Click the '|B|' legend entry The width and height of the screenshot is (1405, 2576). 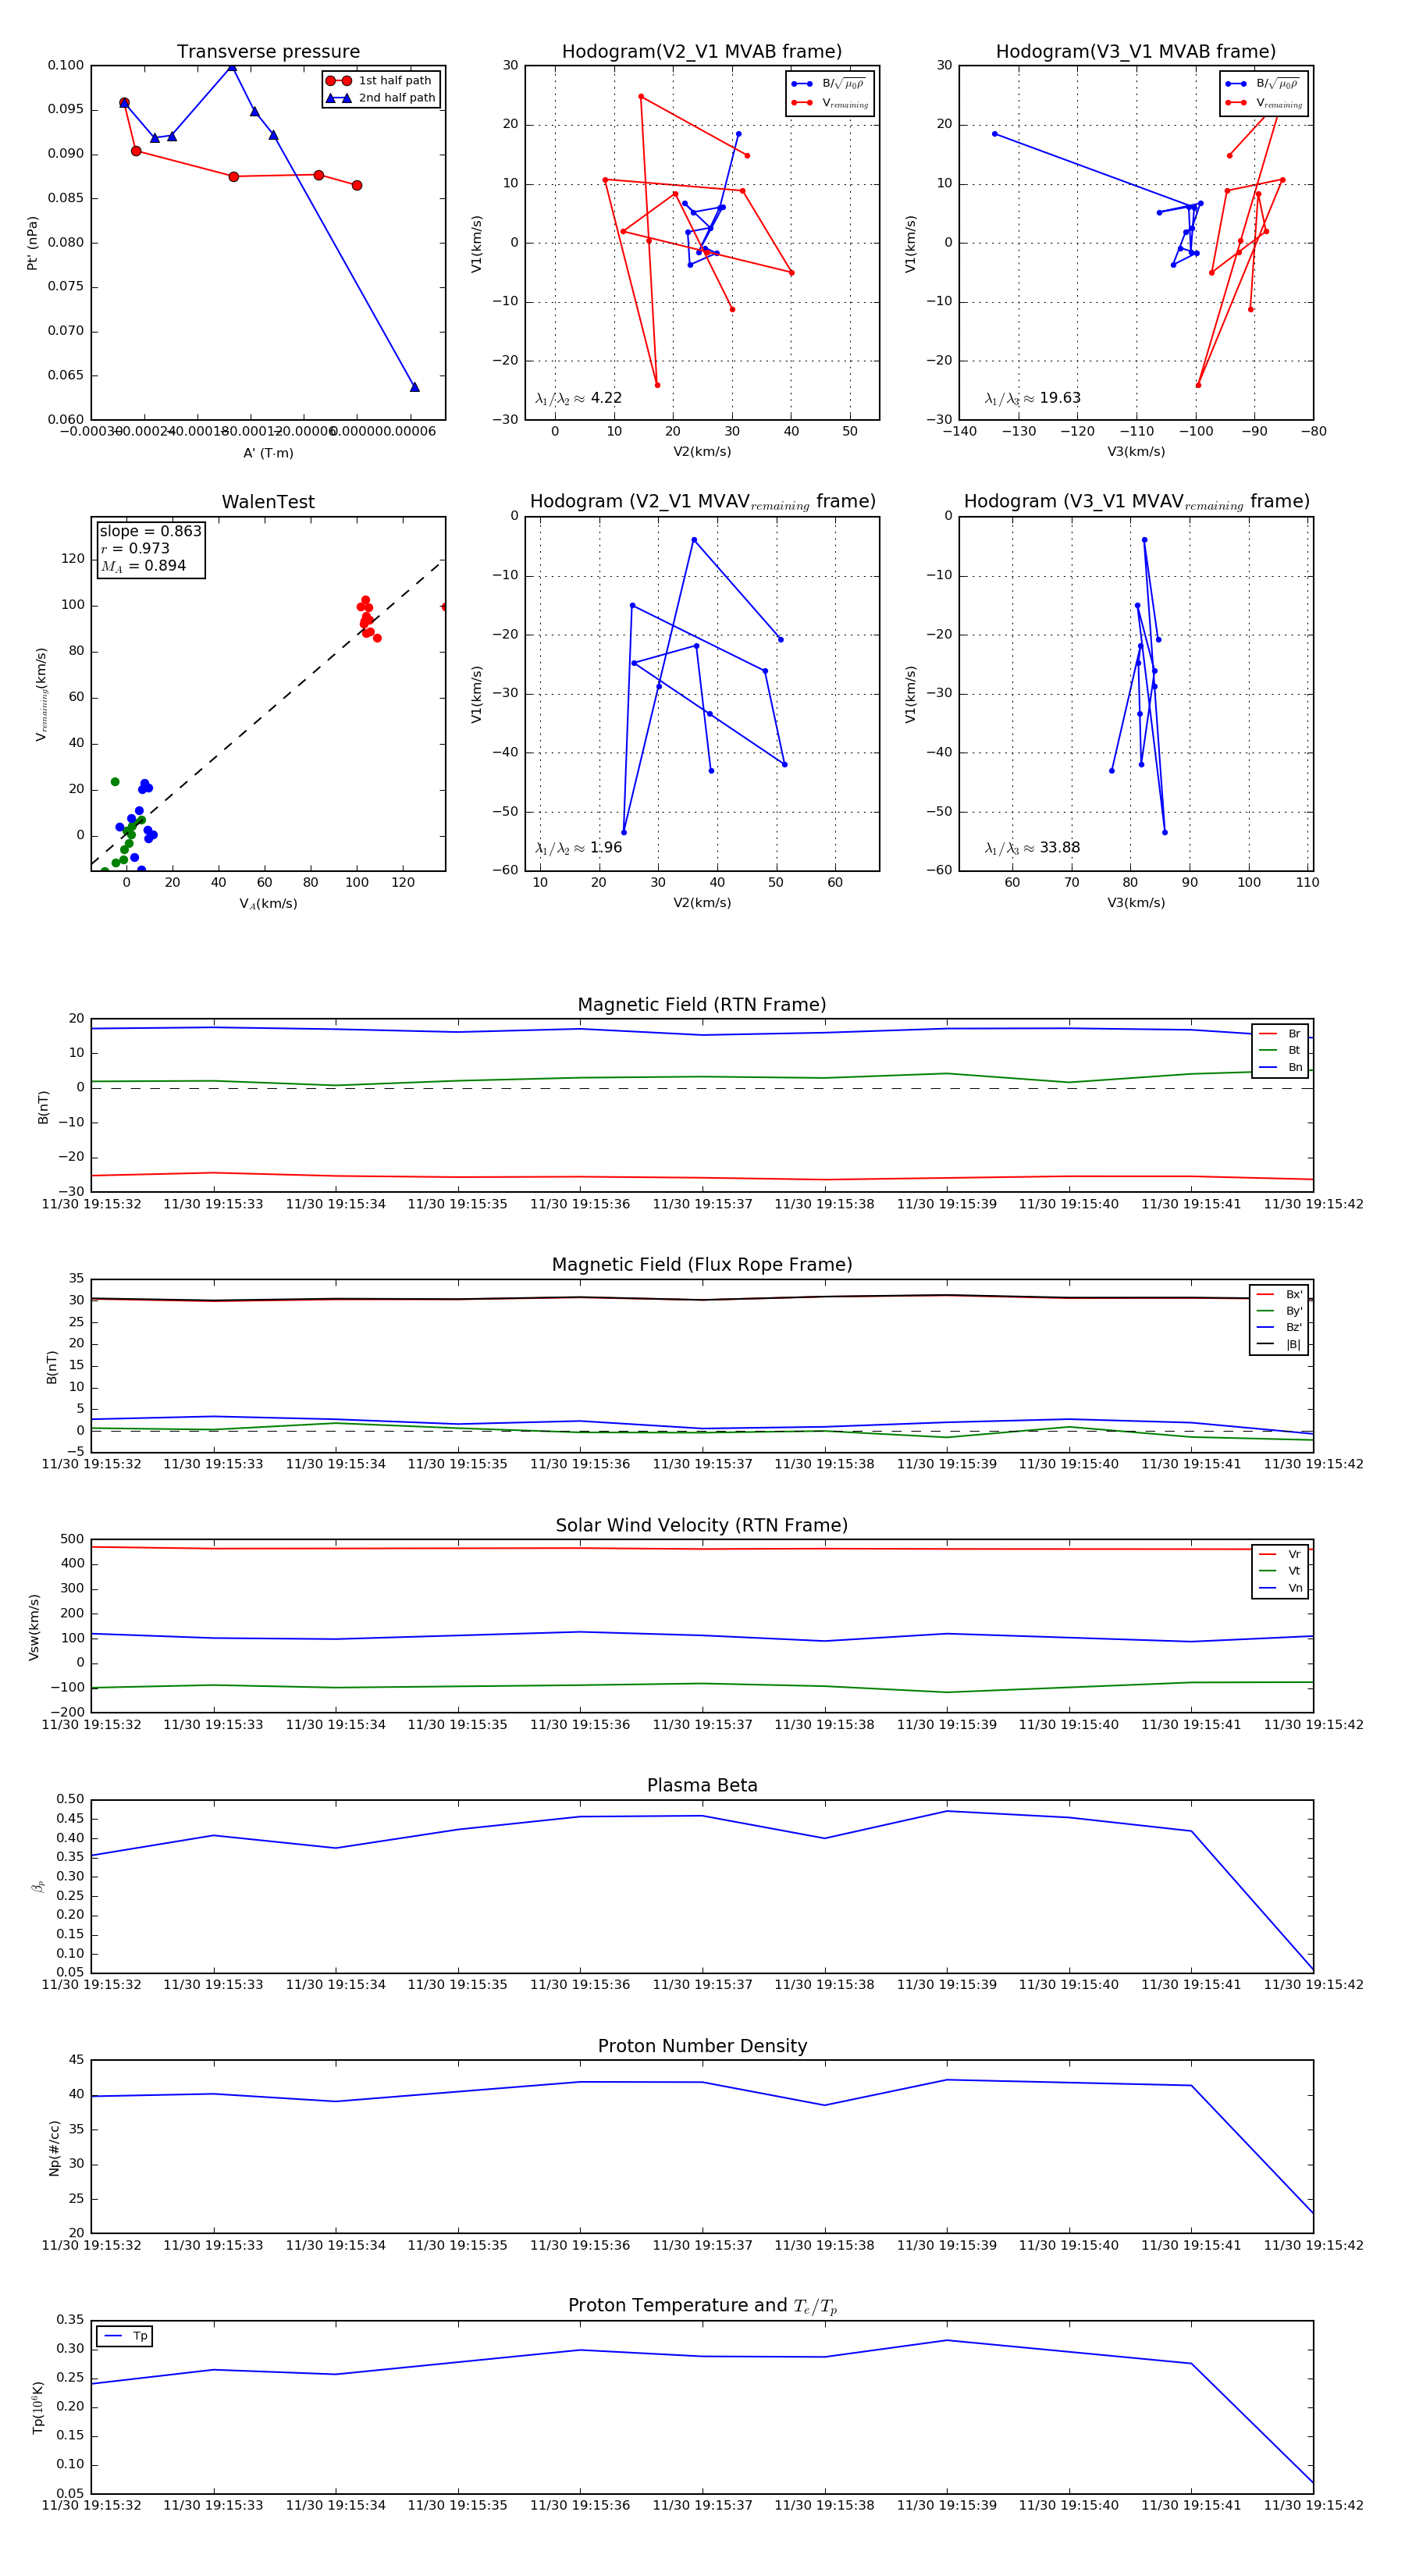[1279, 1344]
